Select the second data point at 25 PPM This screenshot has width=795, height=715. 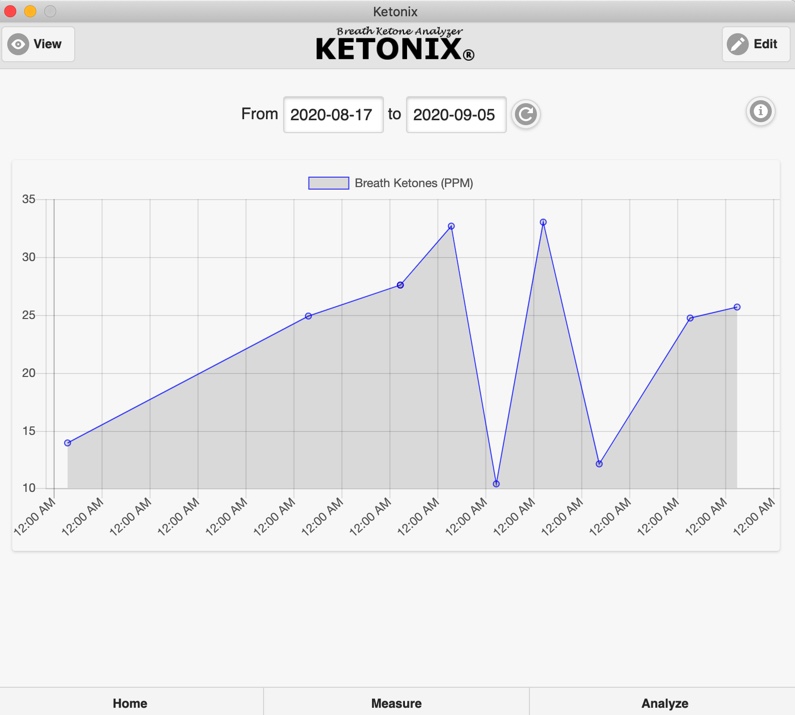[x=308, y=316]
